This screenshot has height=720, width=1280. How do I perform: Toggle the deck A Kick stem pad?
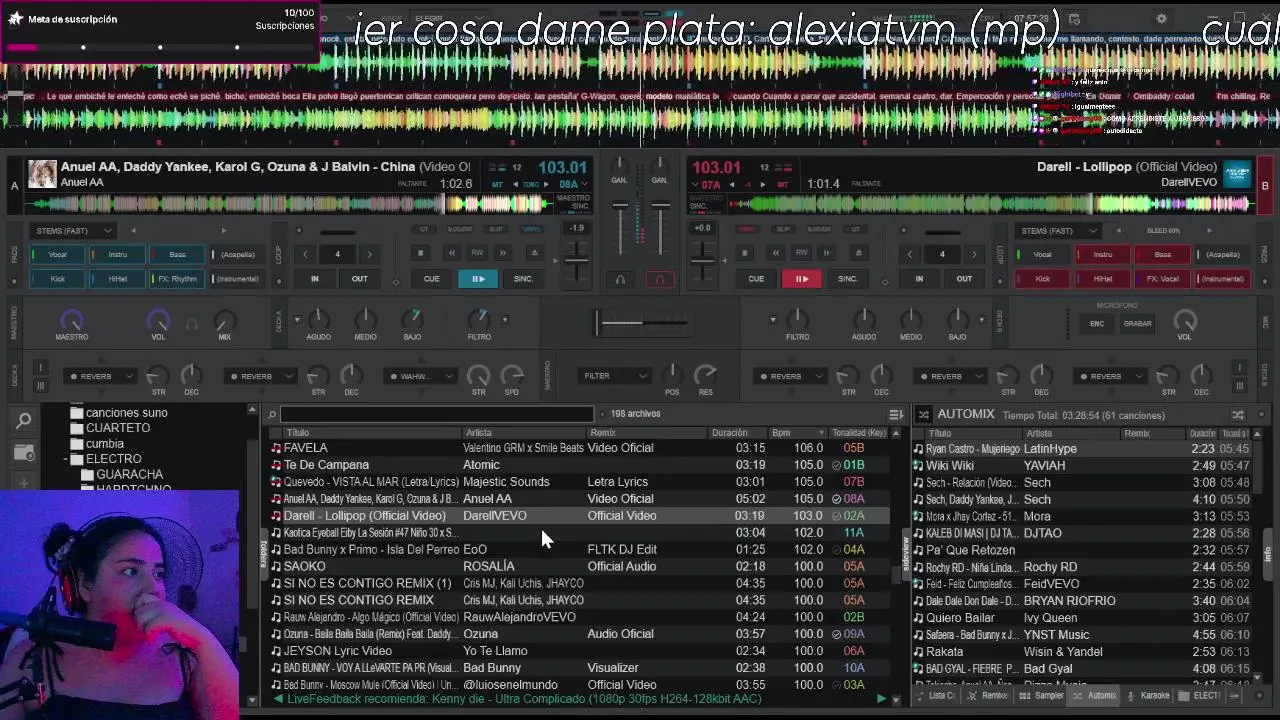(58, 279)
